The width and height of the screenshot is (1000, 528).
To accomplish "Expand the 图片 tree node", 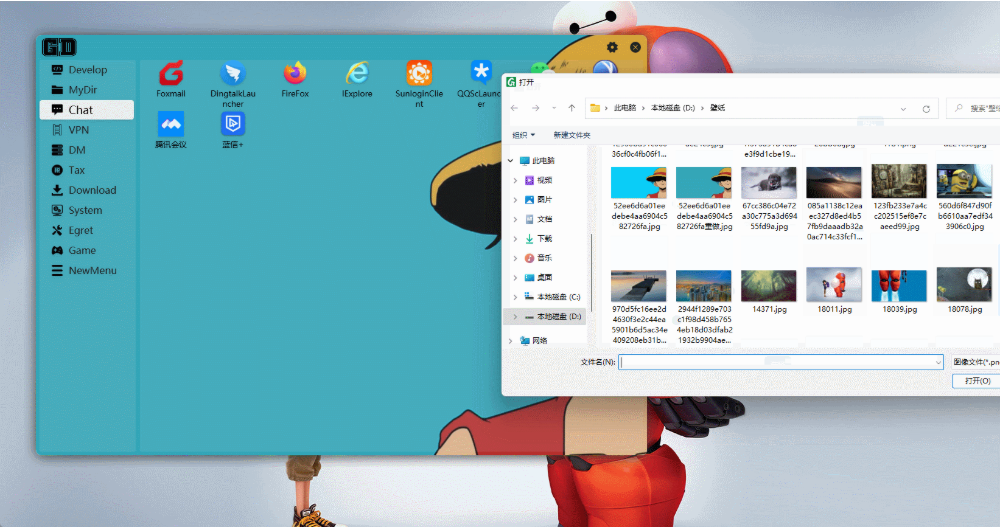I will click(515, 200).
